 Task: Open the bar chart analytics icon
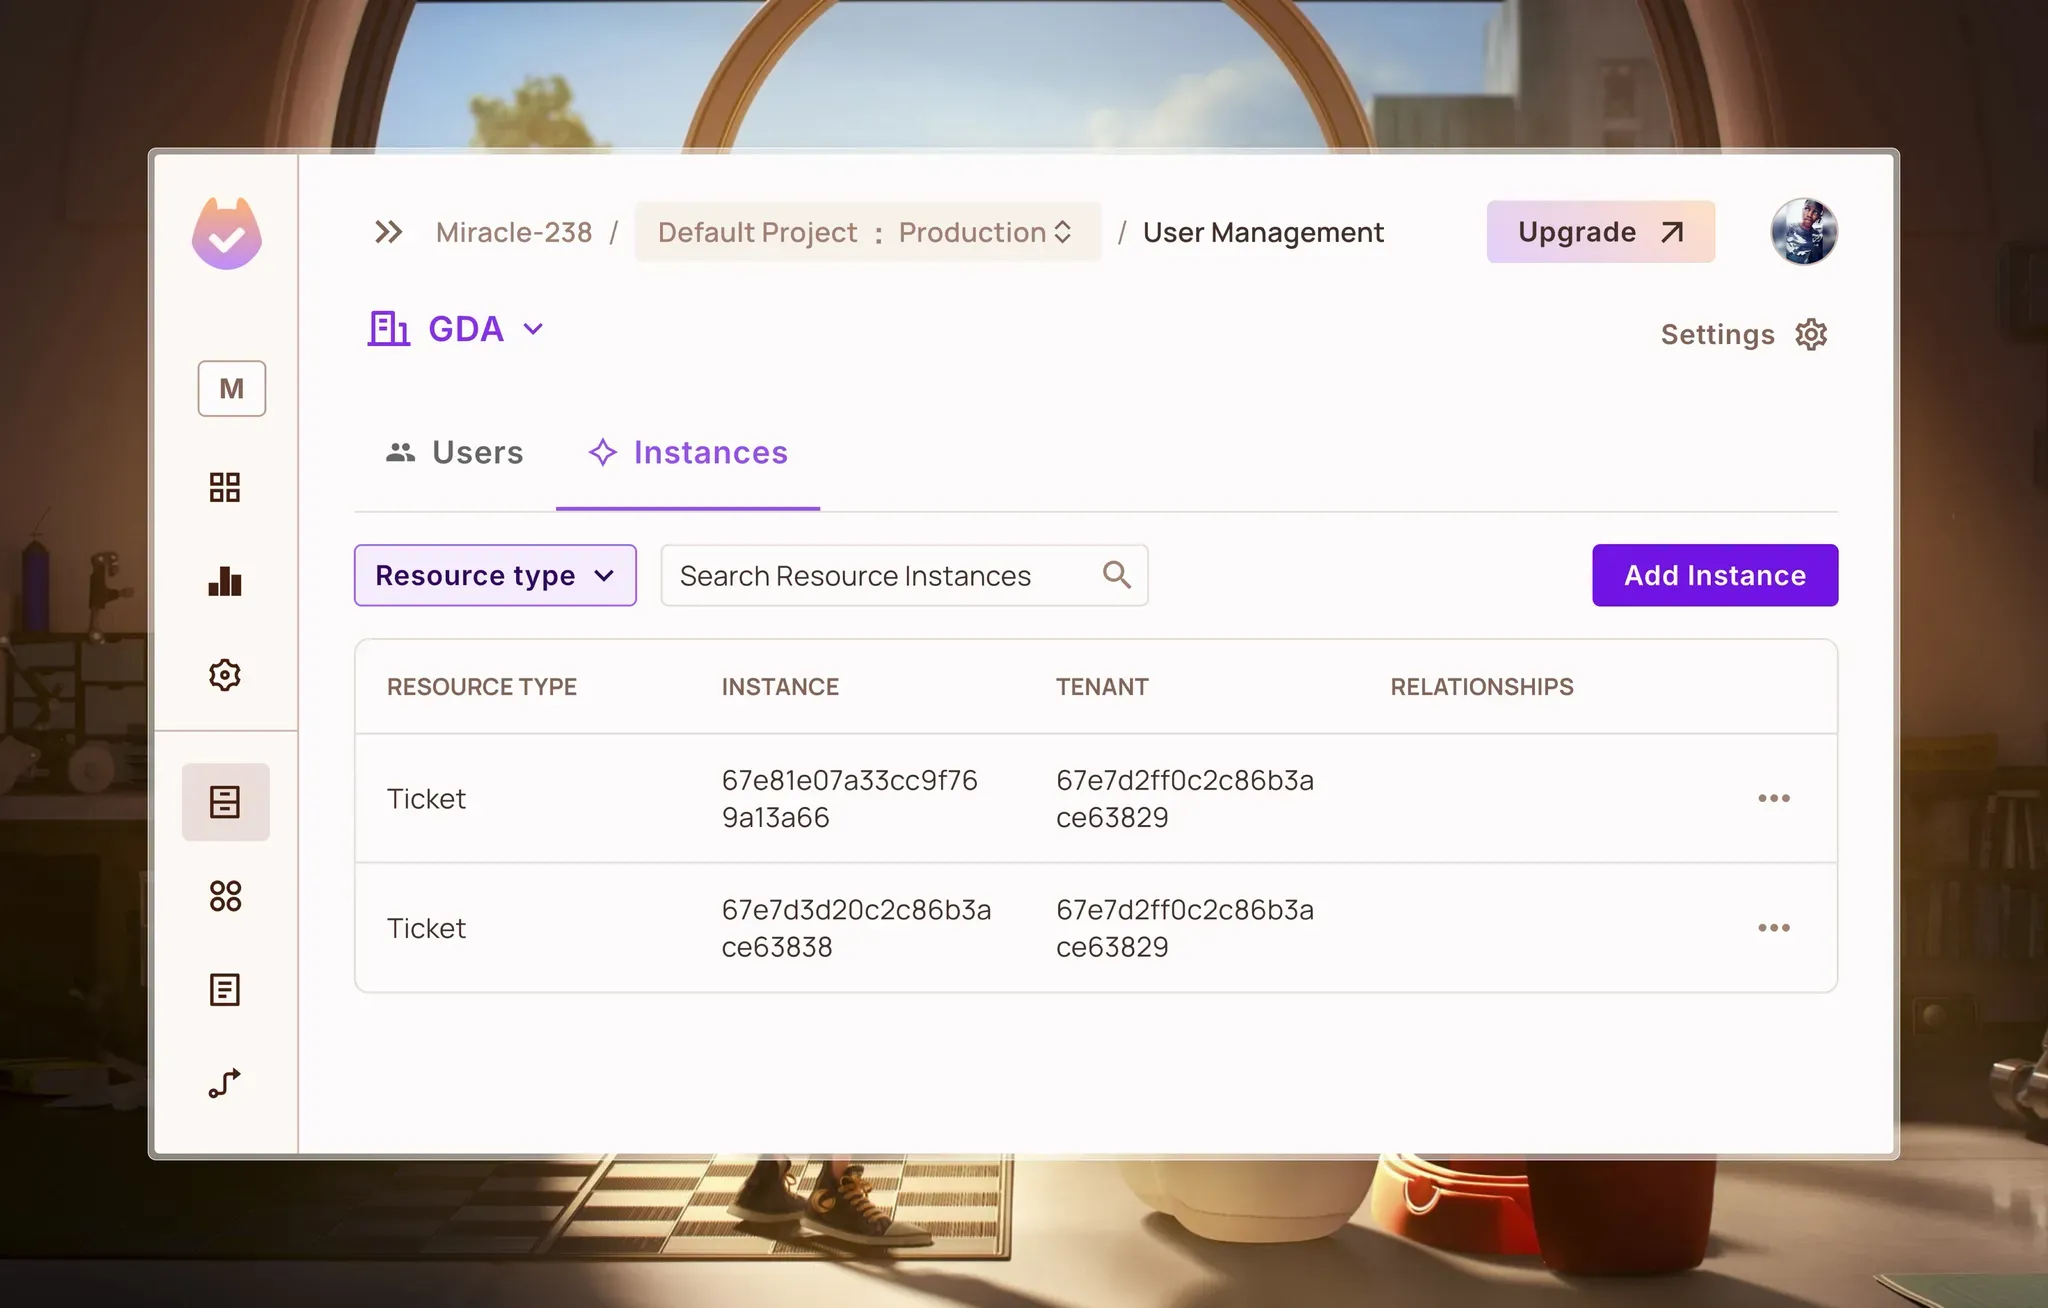[225, 582]
